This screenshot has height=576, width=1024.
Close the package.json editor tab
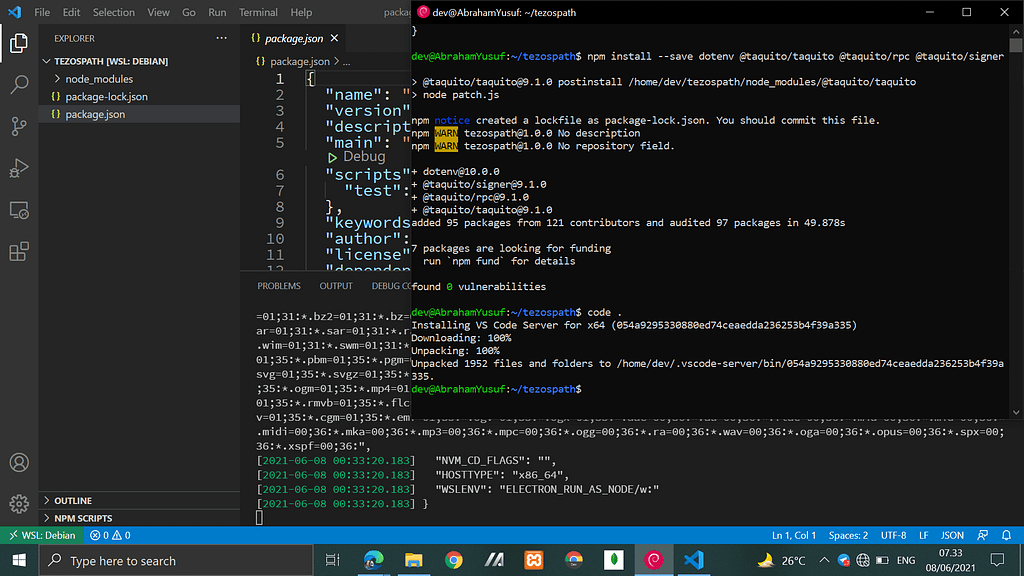coord(334,39)
